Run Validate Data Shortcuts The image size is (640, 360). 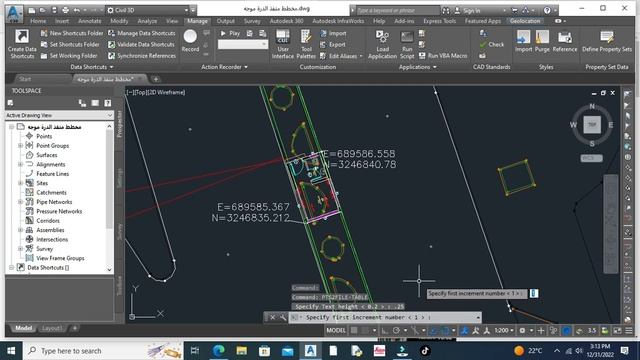(141, 44)
